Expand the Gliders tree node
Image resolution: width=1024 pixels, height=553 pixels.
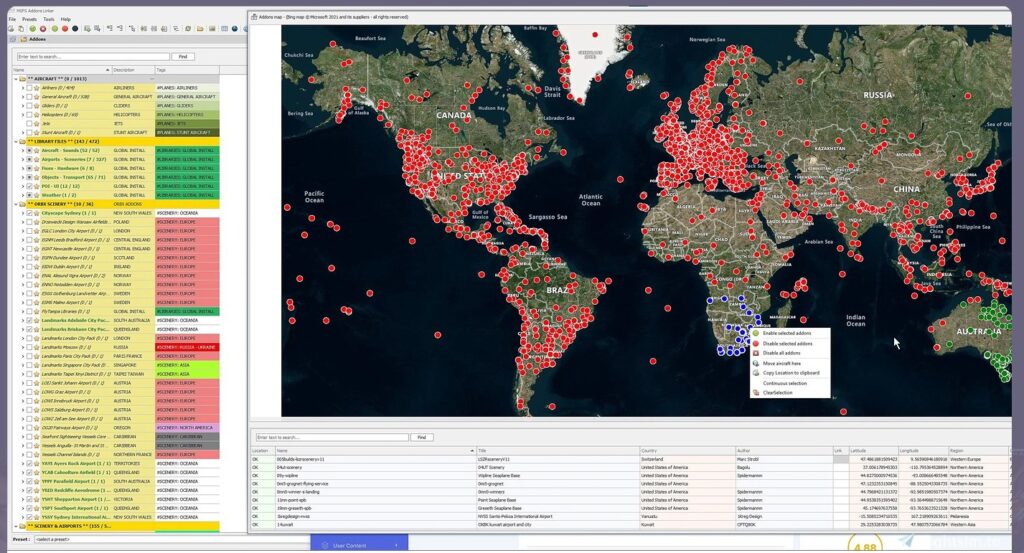[x=23, y=105]
